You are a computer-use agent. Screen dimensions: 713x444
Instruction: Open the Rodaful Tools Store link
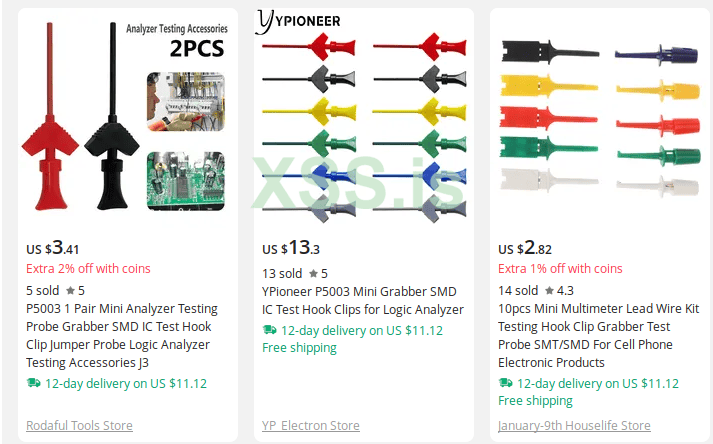point(79,426)
